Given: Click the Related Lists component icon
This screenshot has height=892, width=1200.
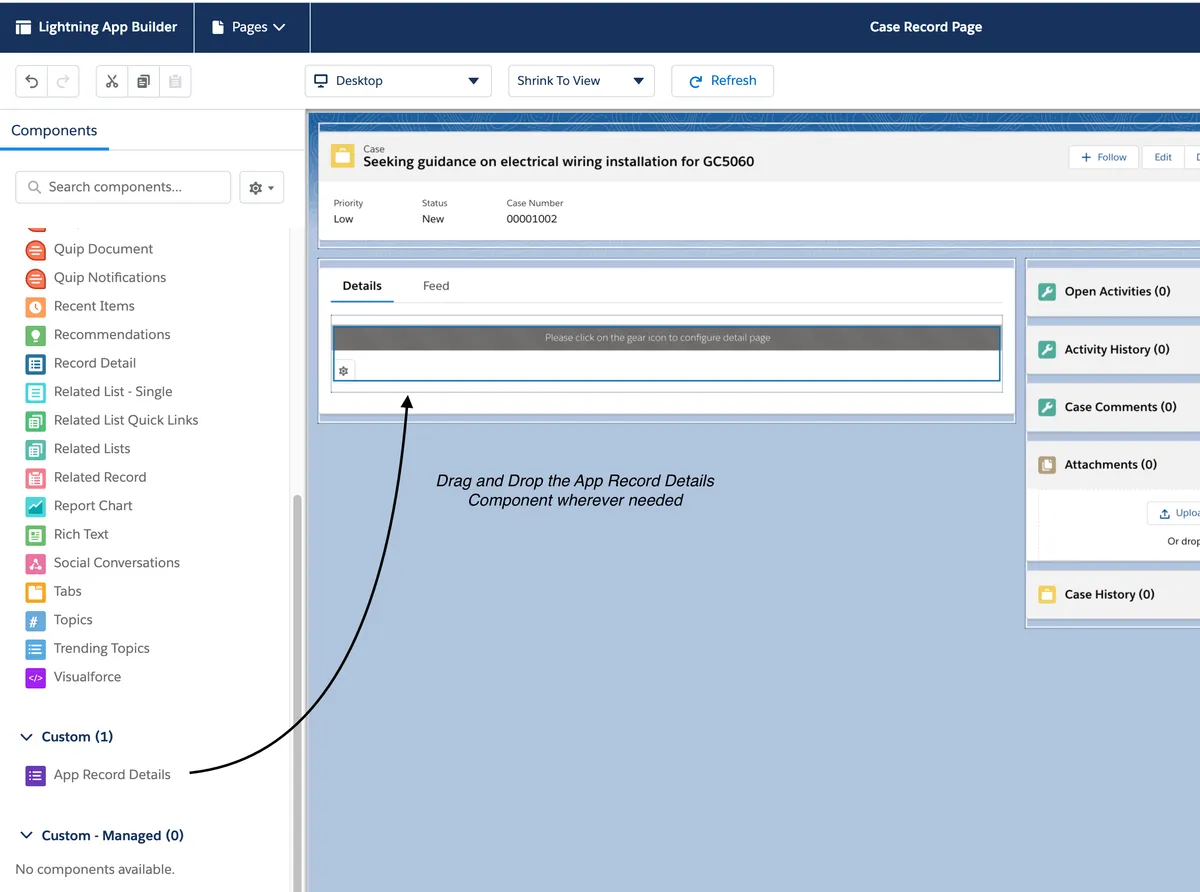Looking at the screenshot, I should [35, 449].
